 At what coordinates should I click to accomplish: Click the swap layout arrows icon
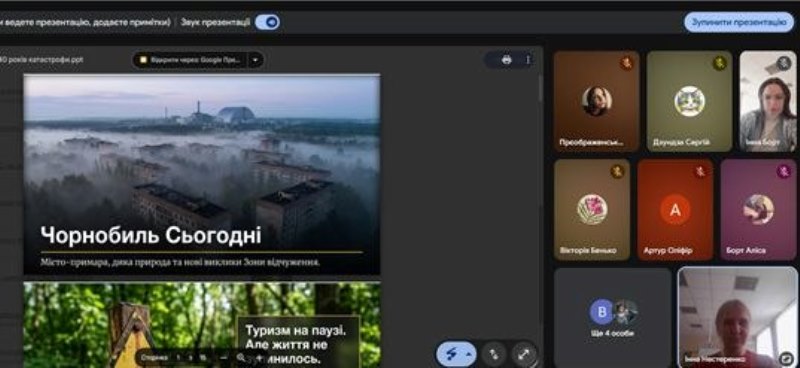[x=494, y=354]
